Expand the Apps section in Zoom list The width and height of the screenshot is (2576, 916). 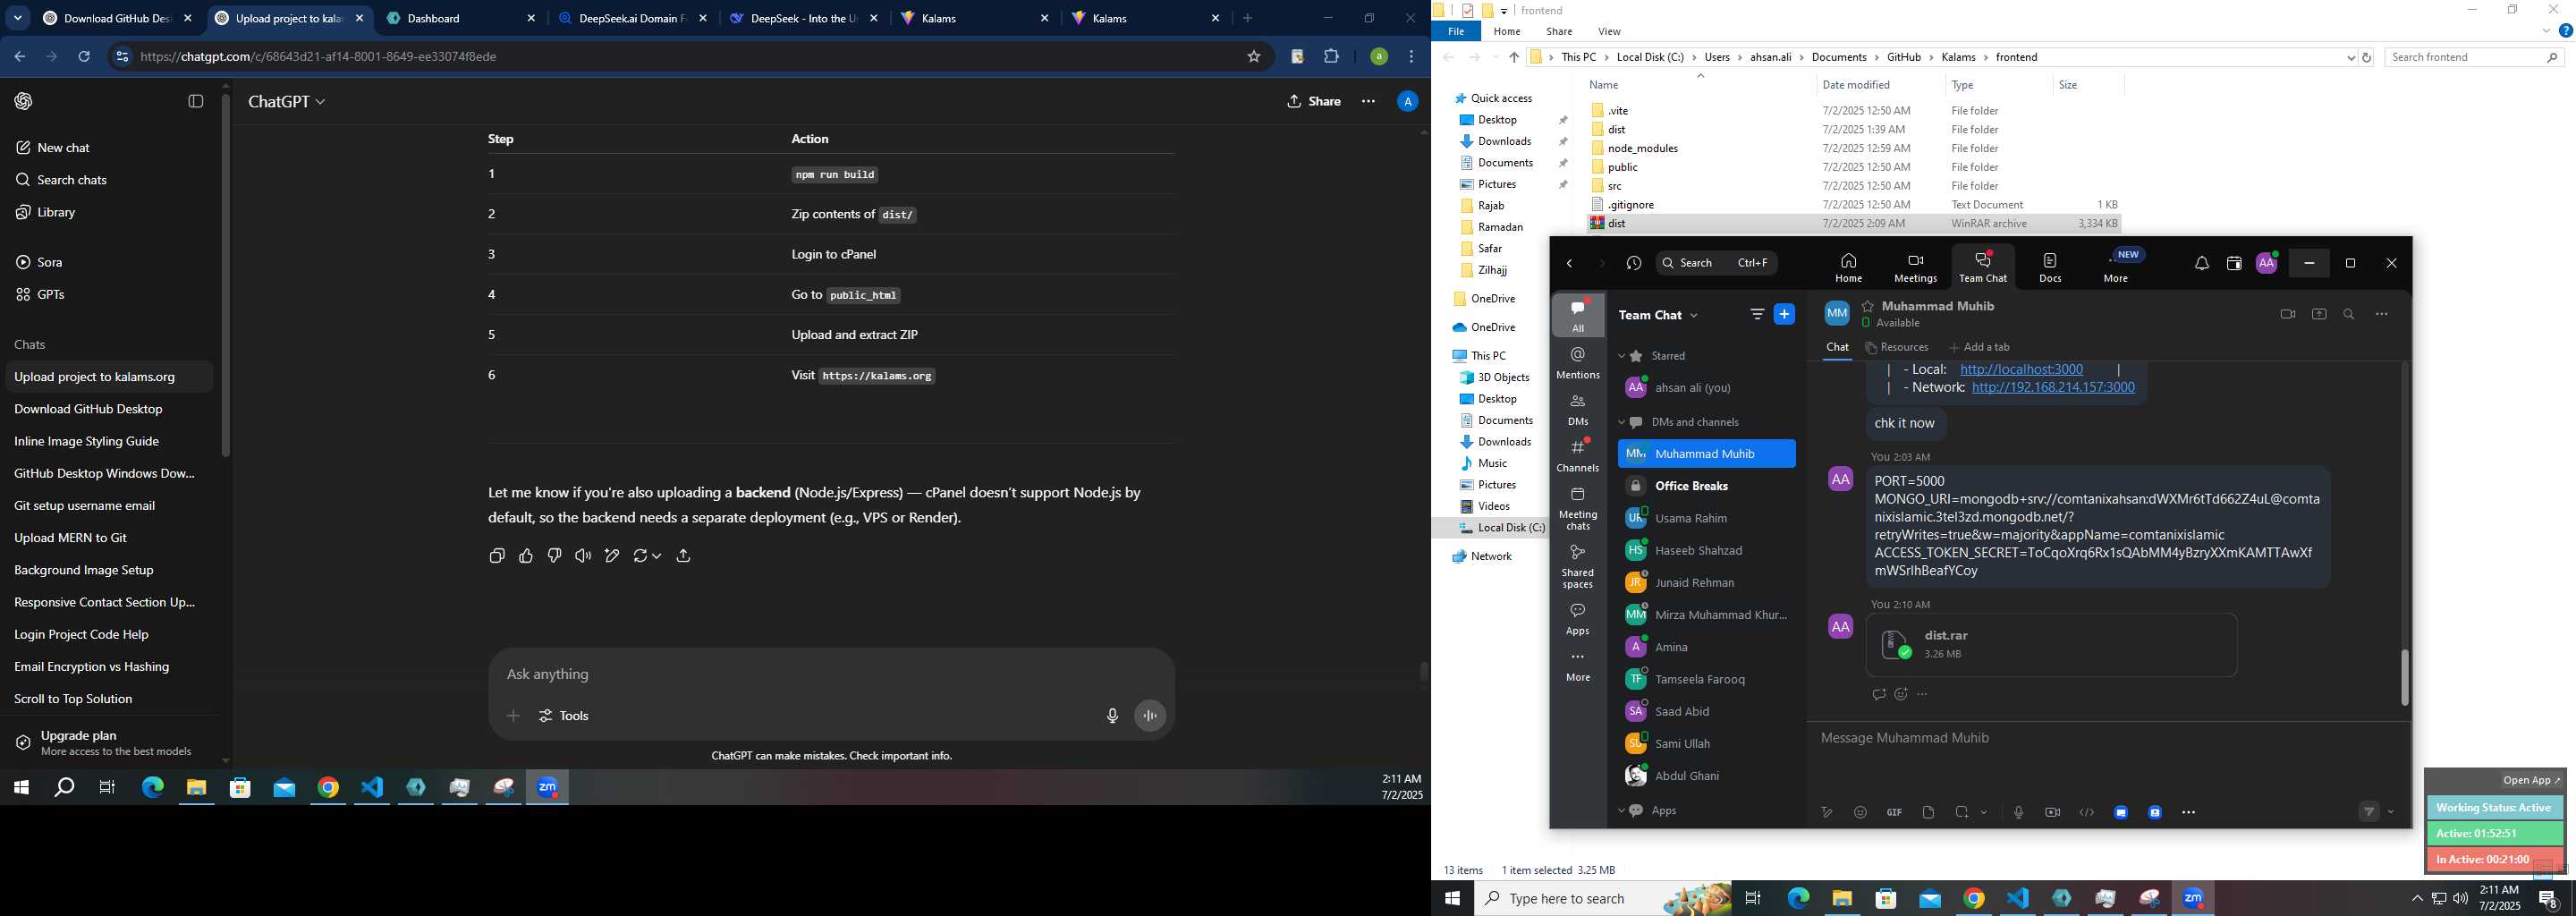coord(1622,811)
